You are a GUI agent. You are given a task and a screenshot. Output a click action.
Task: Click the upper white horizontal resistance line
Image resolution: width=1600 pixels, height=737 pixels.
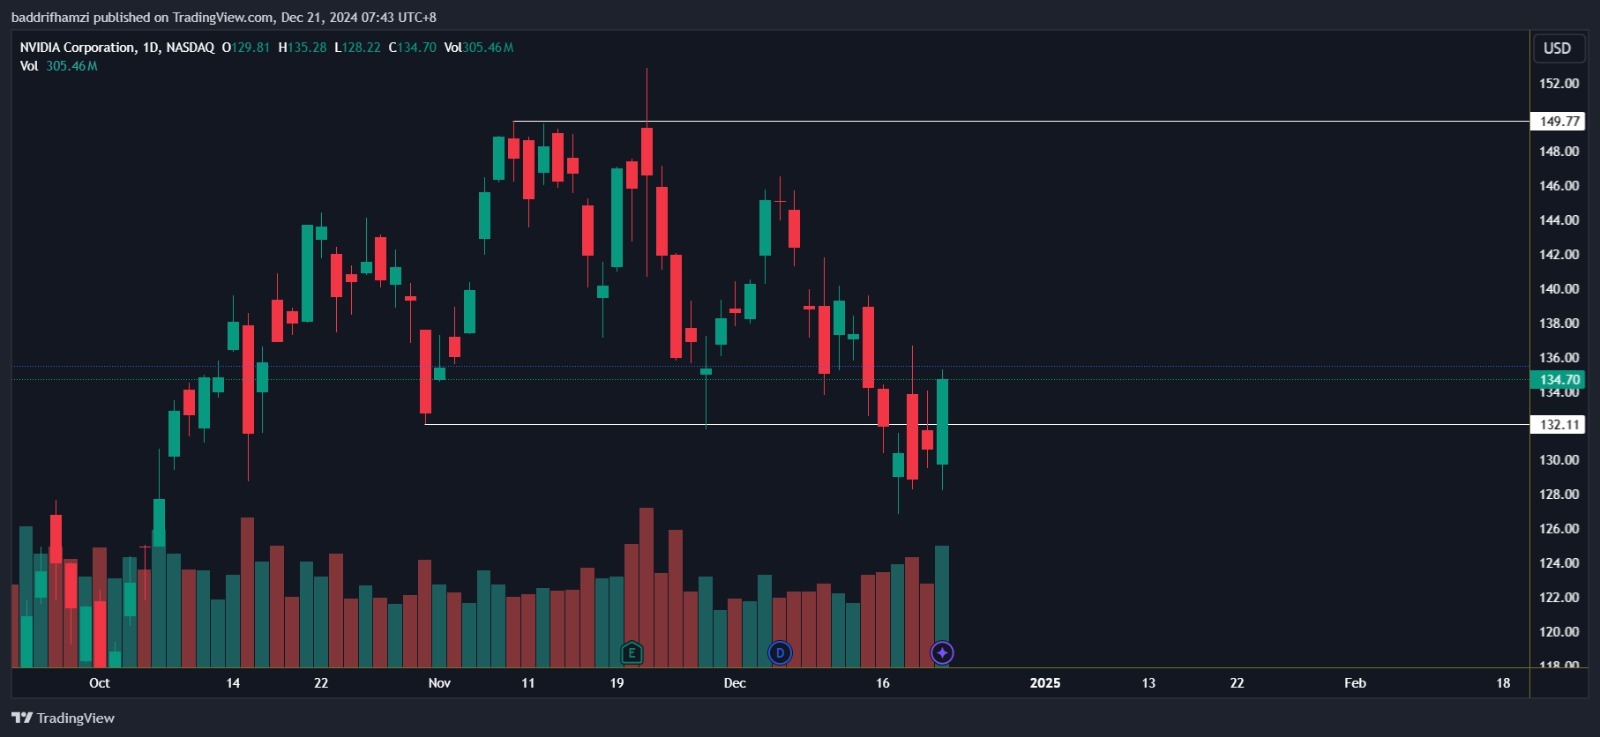[1020, 121]
